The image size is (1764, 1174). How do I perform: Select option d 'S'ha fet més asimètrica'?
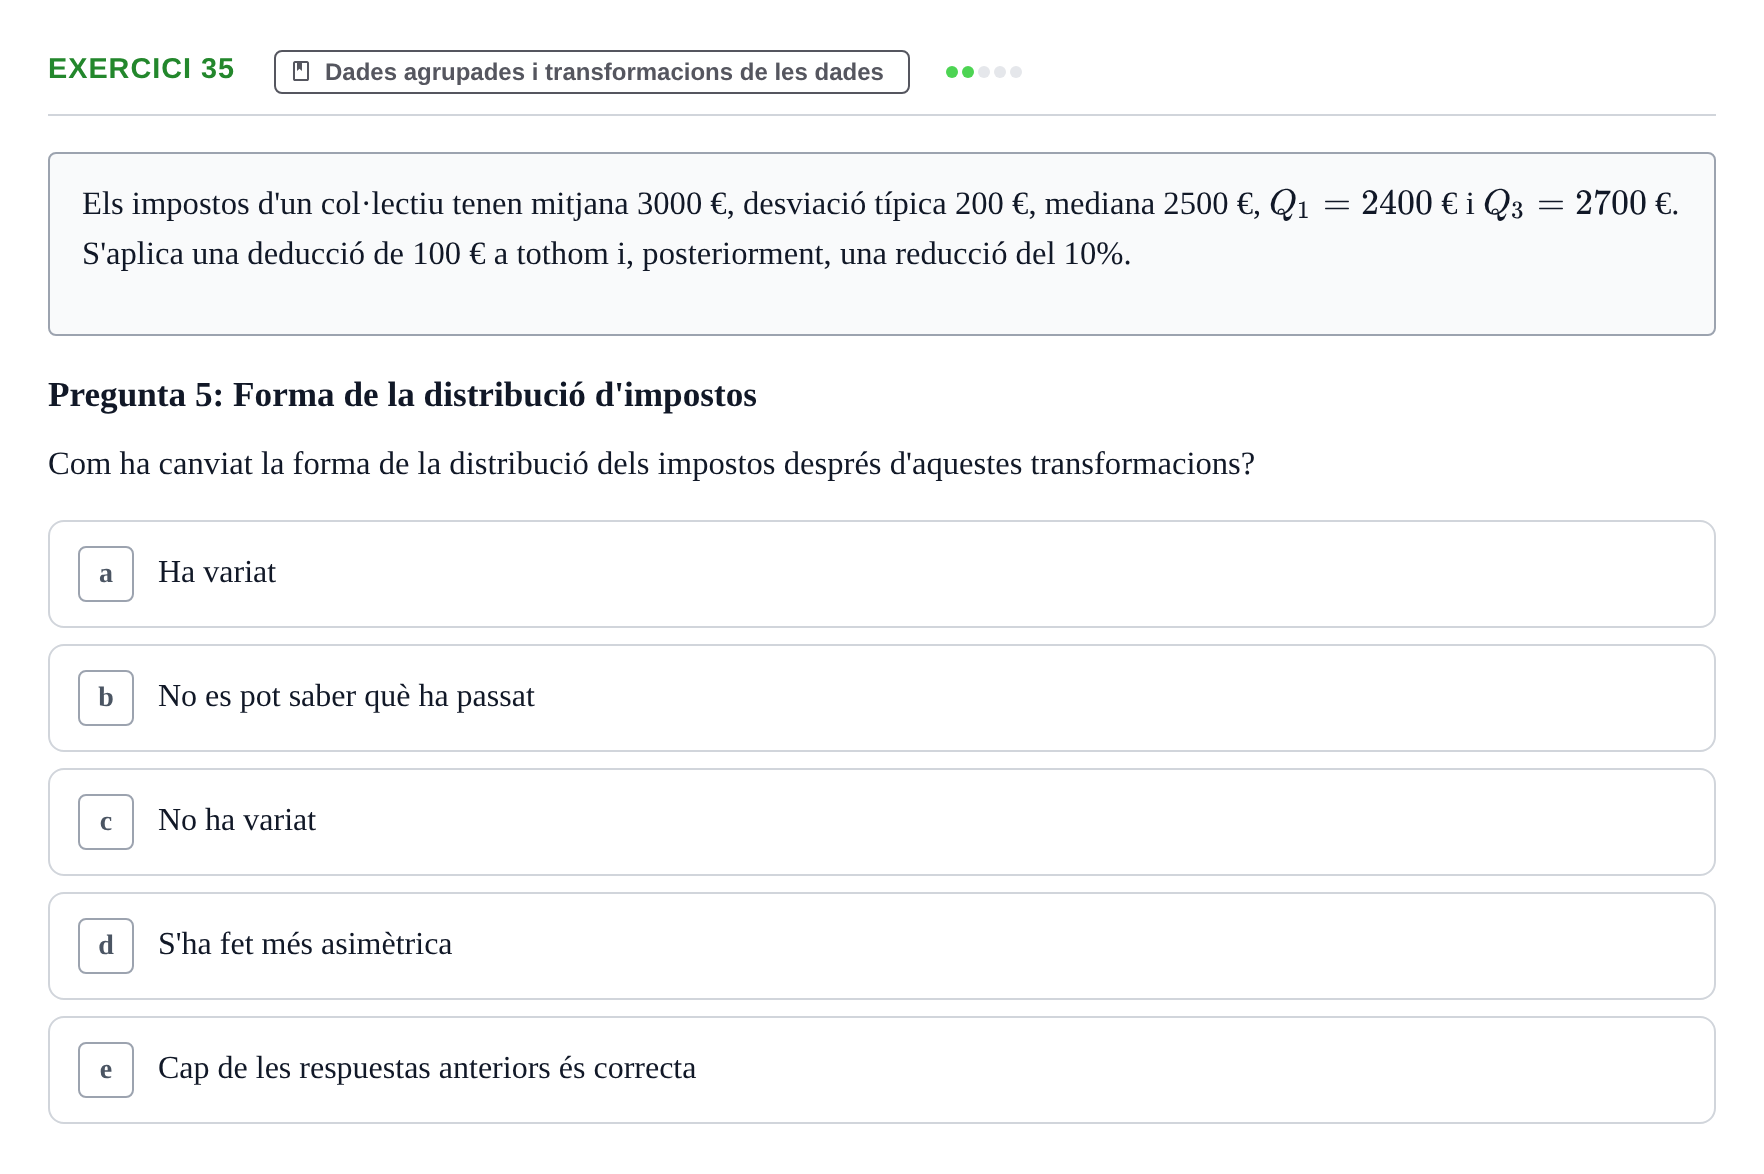(881, 946)
